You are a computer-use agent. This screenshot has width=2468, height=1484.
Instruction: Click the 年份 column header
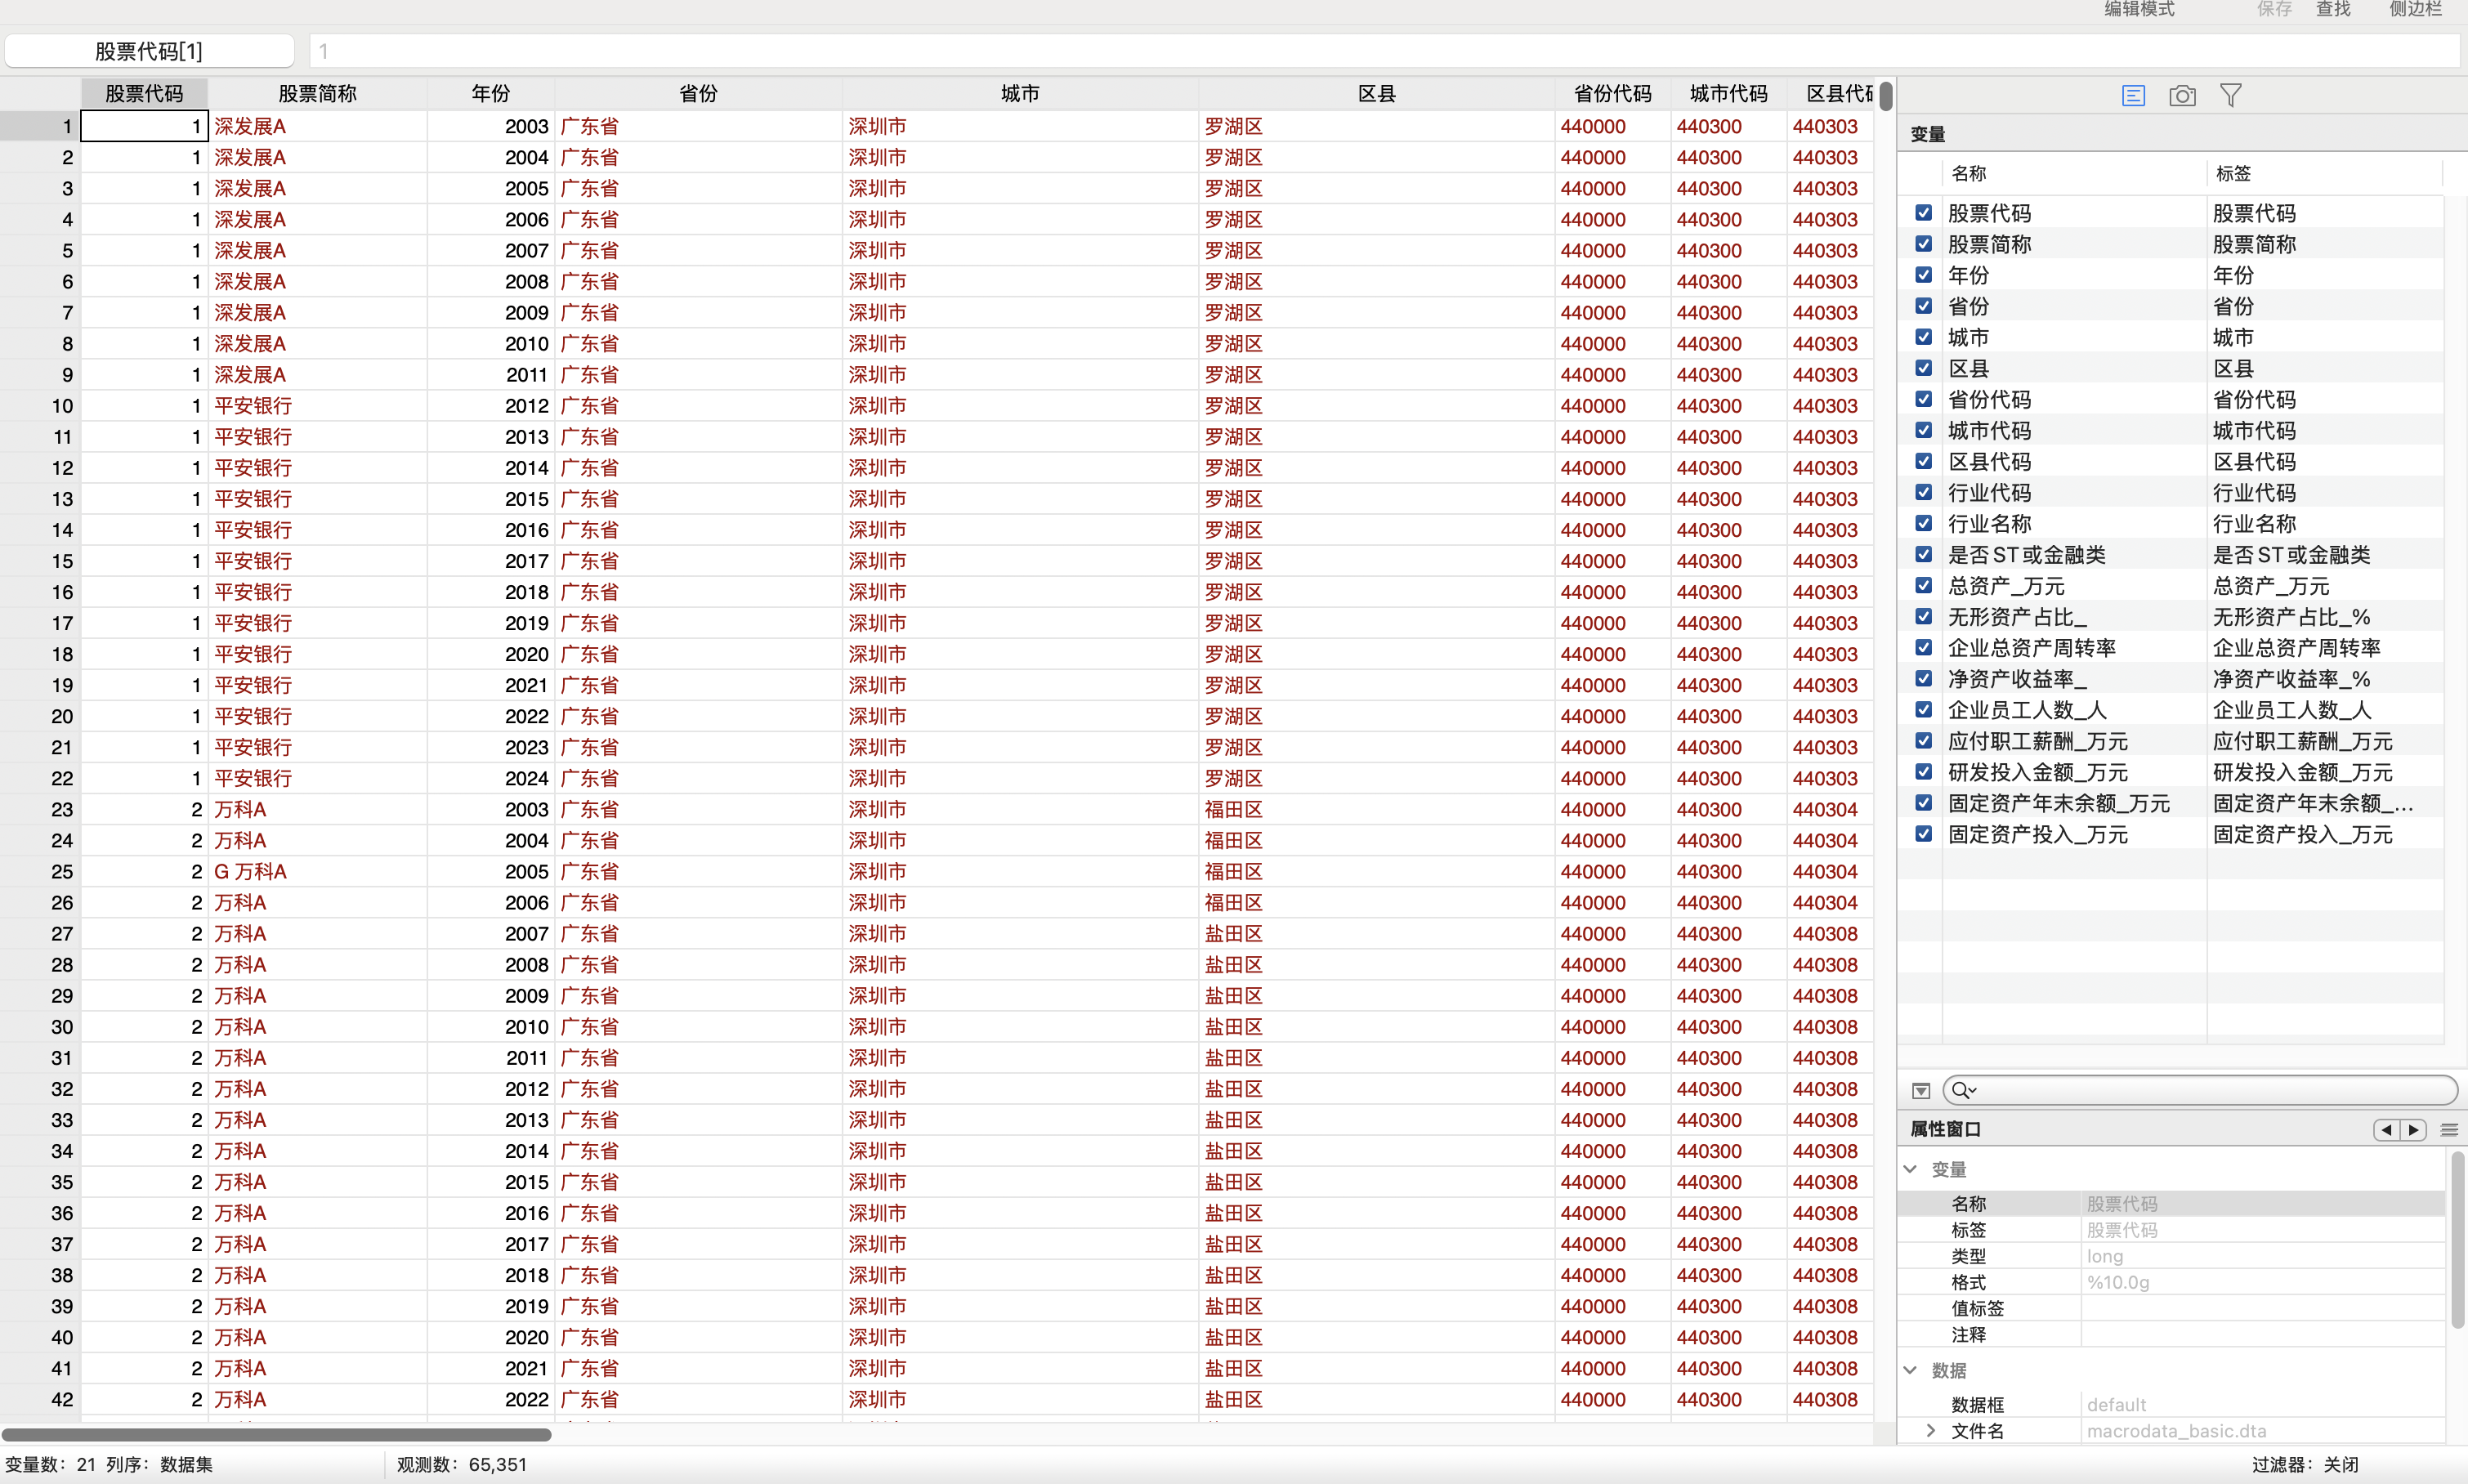[490, 93]
